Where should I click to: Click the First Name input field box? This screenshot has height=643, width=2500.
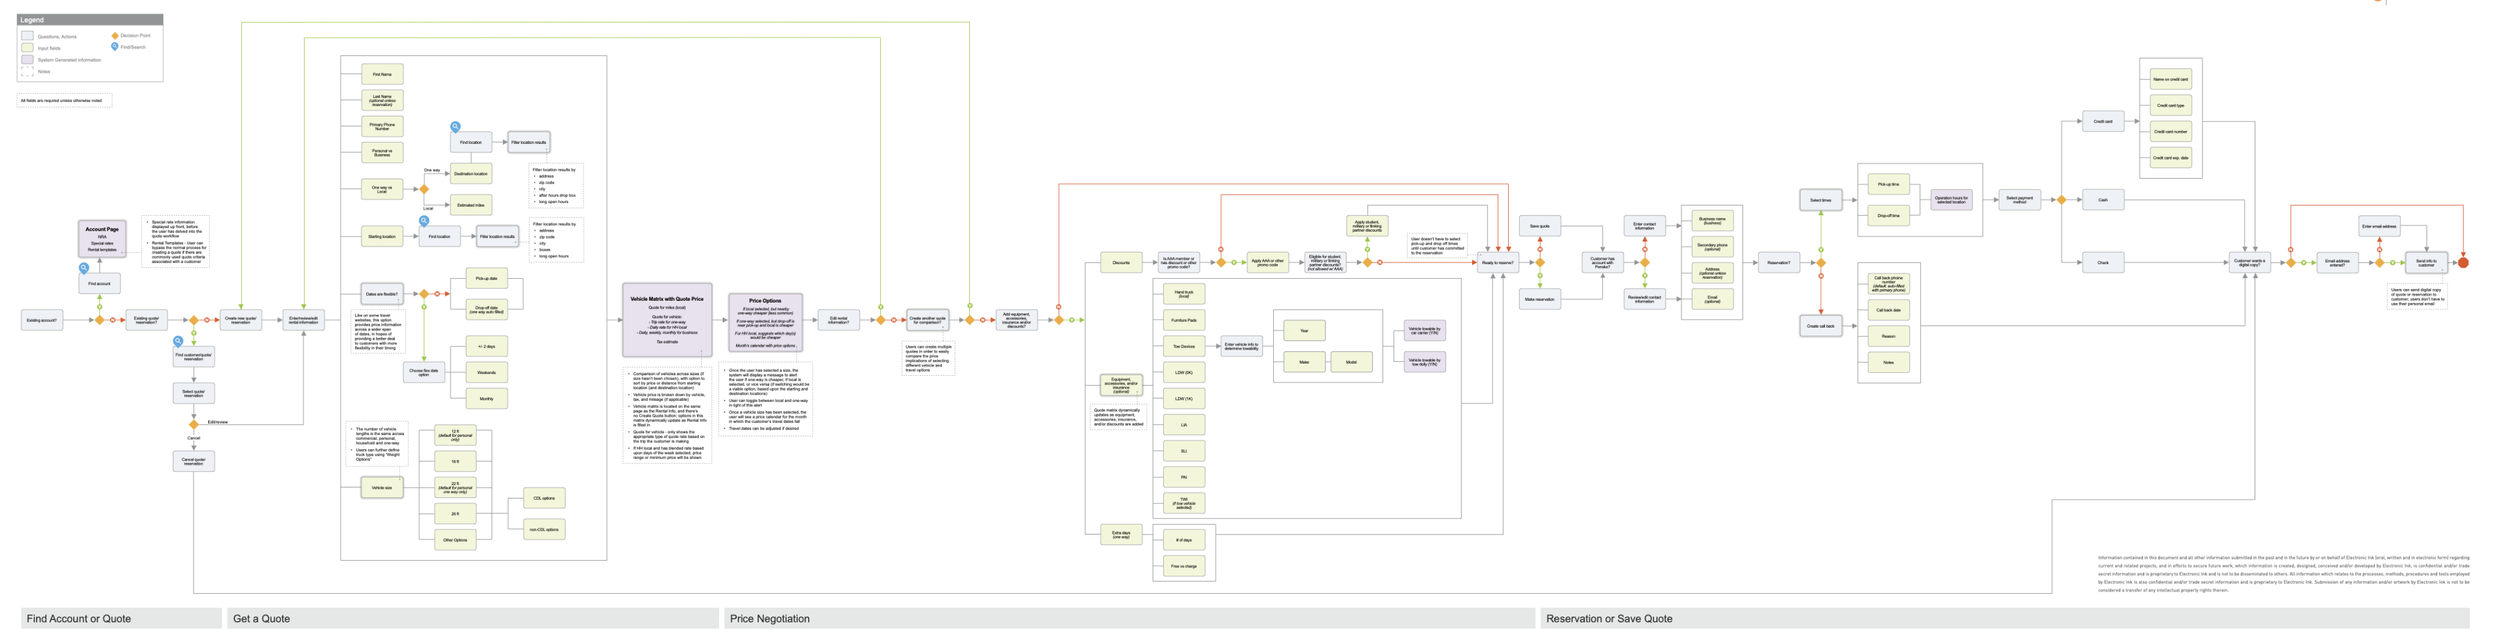pos(382,74)
